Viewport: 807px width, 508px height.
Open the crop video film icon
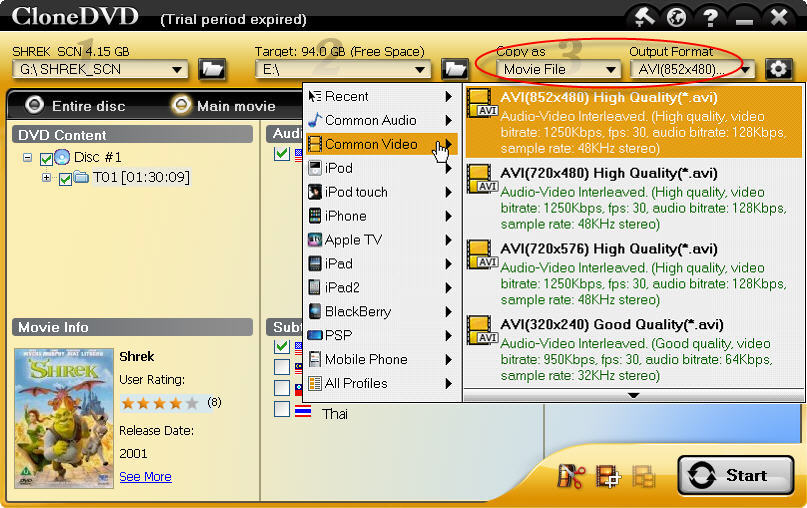608,476
